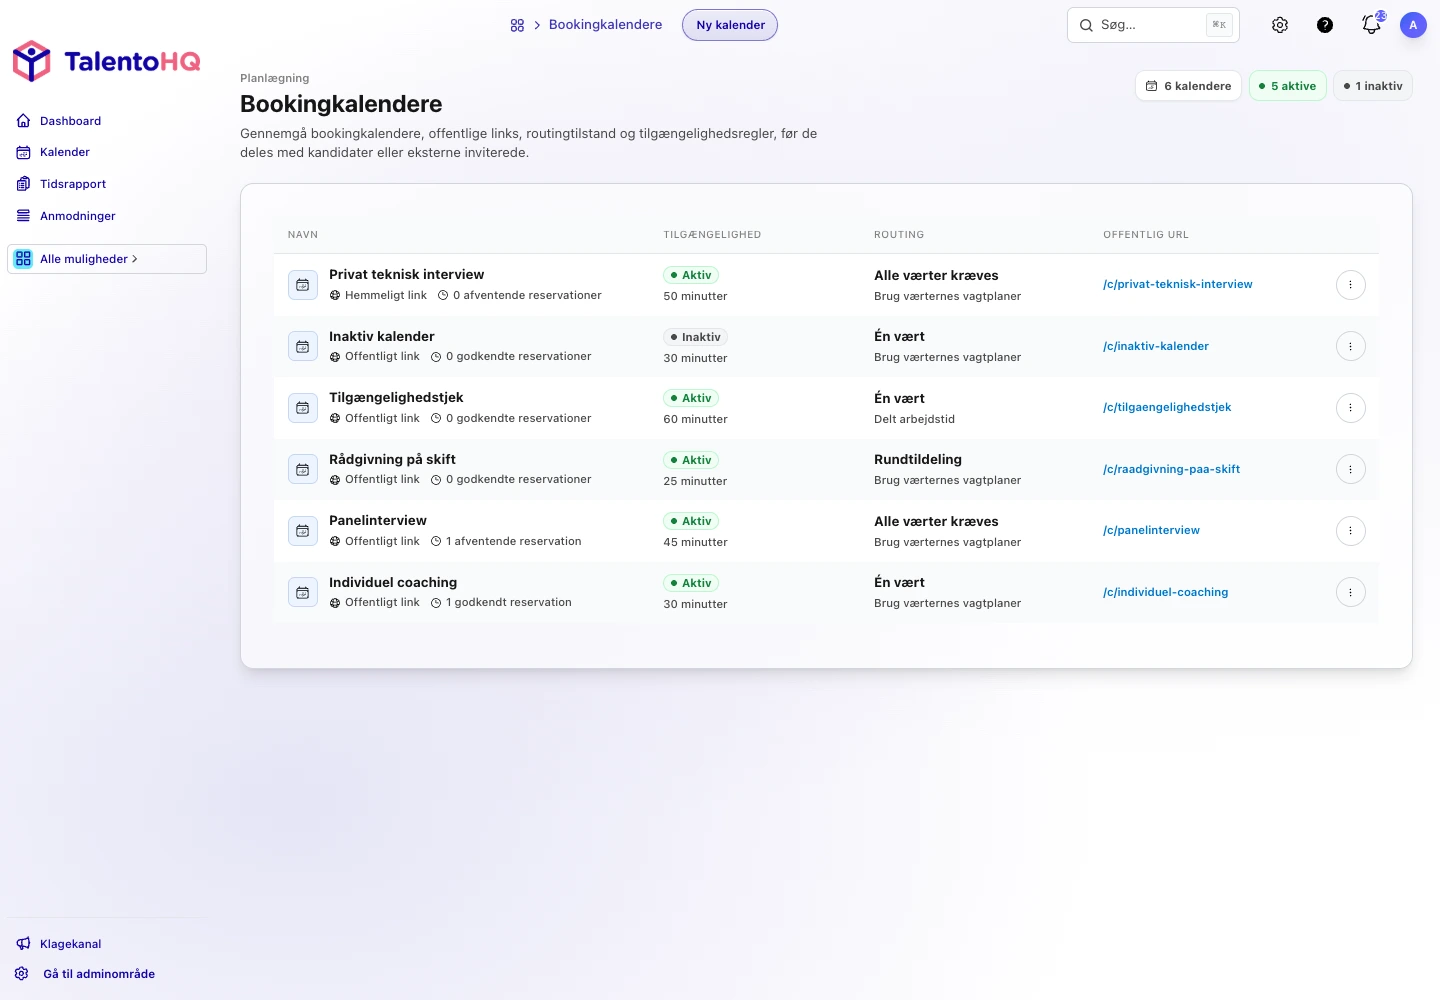Select the Privat teknisk interview name

pos(406,274)
